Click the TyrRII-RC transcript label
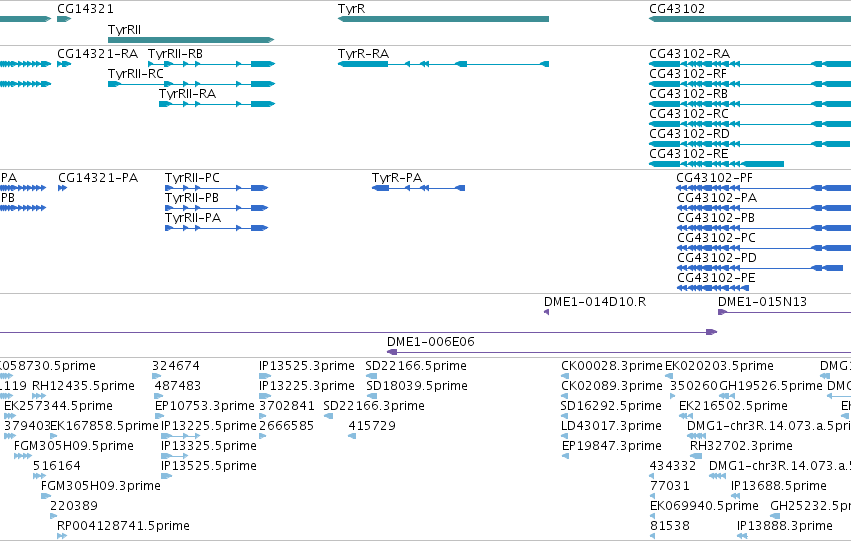 click(x=136, y=74)
